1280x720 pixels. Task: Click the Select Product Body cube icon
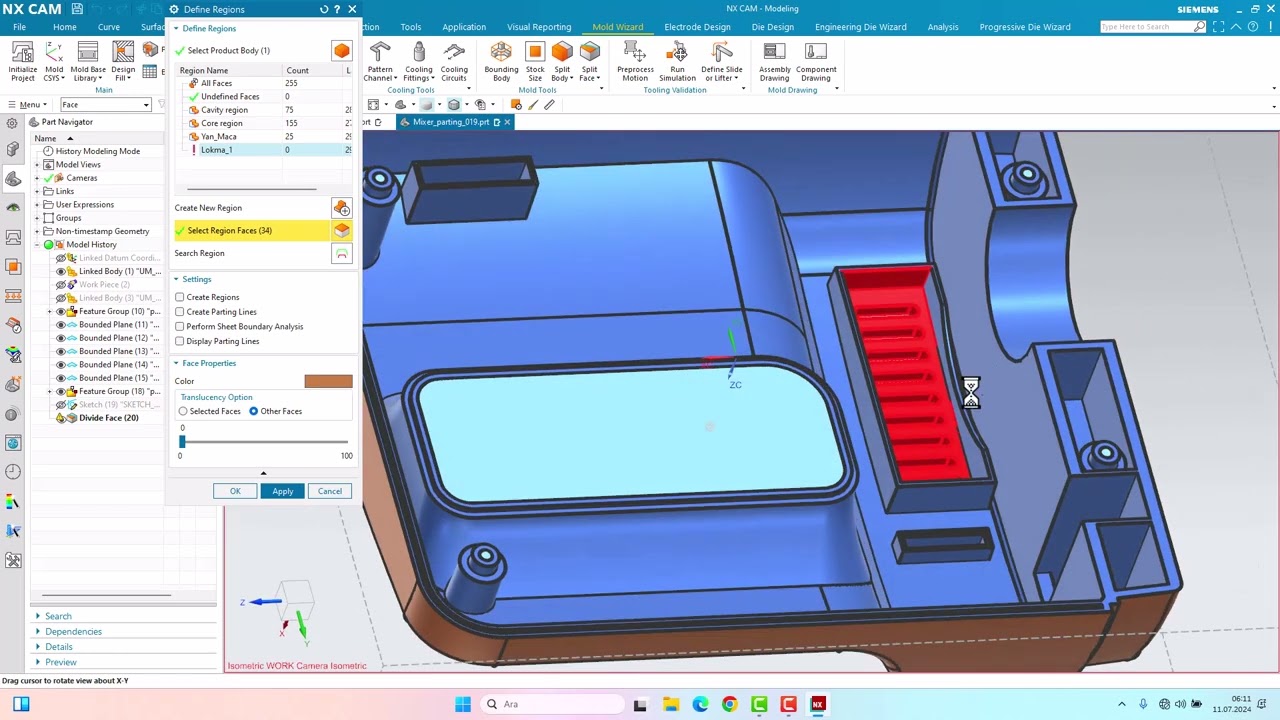(x=342, y=50)
